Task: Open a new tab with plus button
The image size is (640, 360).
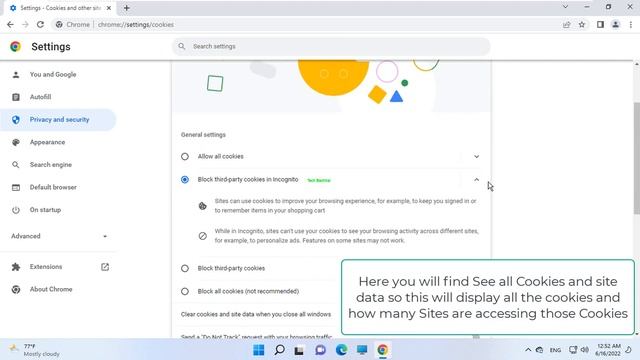Action: click(x=127, y=8)
